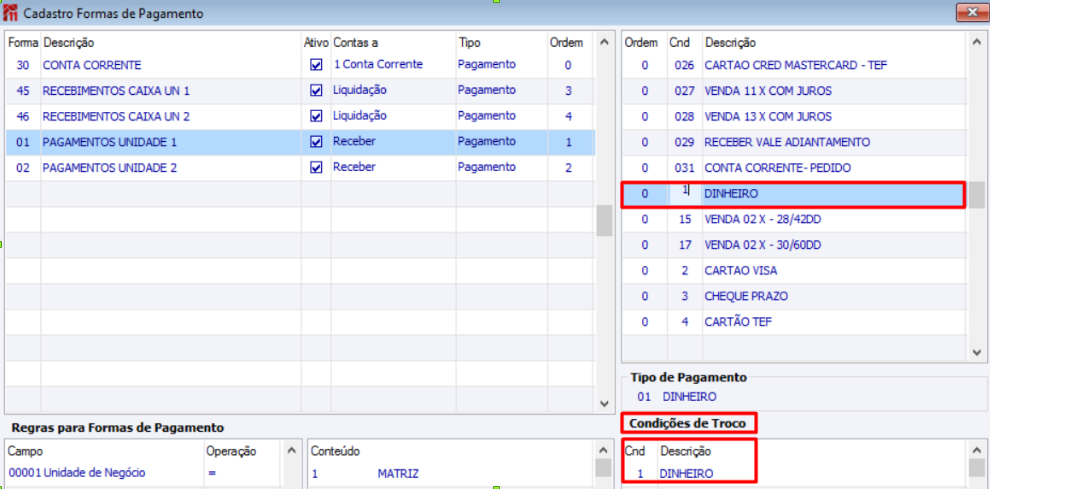The height and width of the screenshot is (489, 1080).
Task: Select RECEBER VALE ADIANTAMENTO condition
Action: point(794,142)
